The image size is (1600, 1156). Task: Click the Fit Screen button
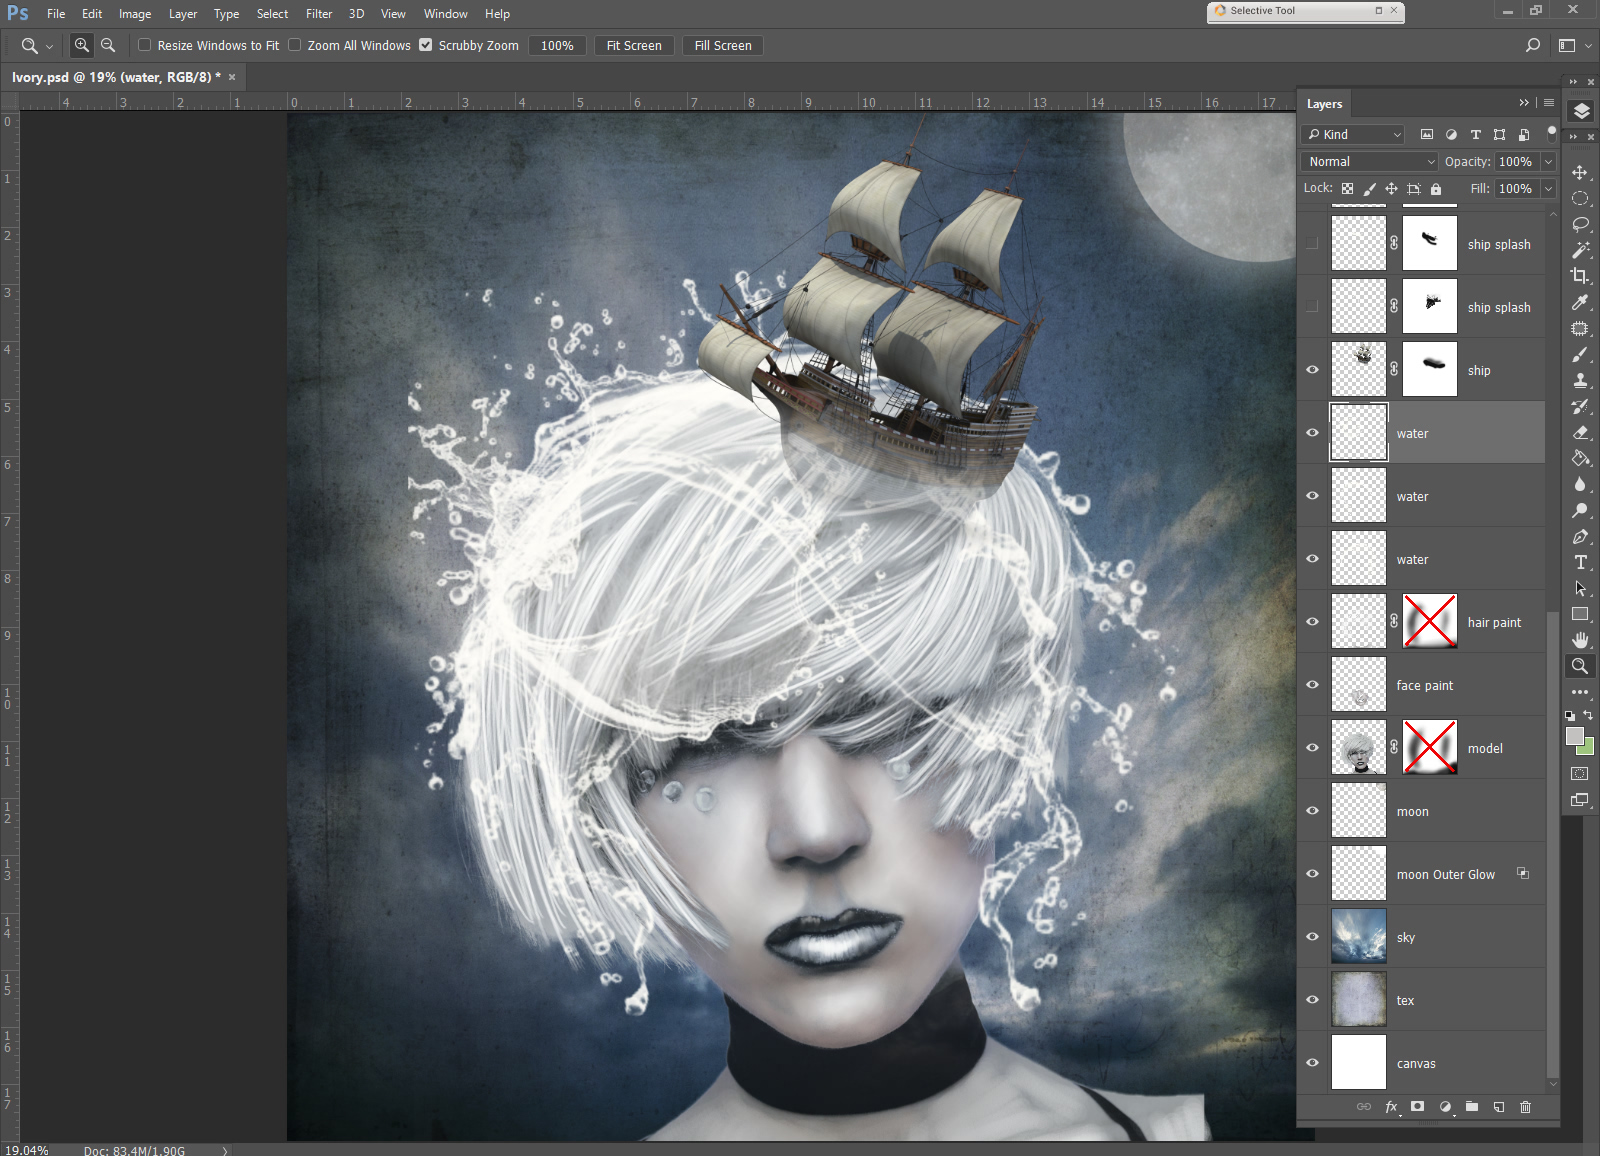point(634,45)
